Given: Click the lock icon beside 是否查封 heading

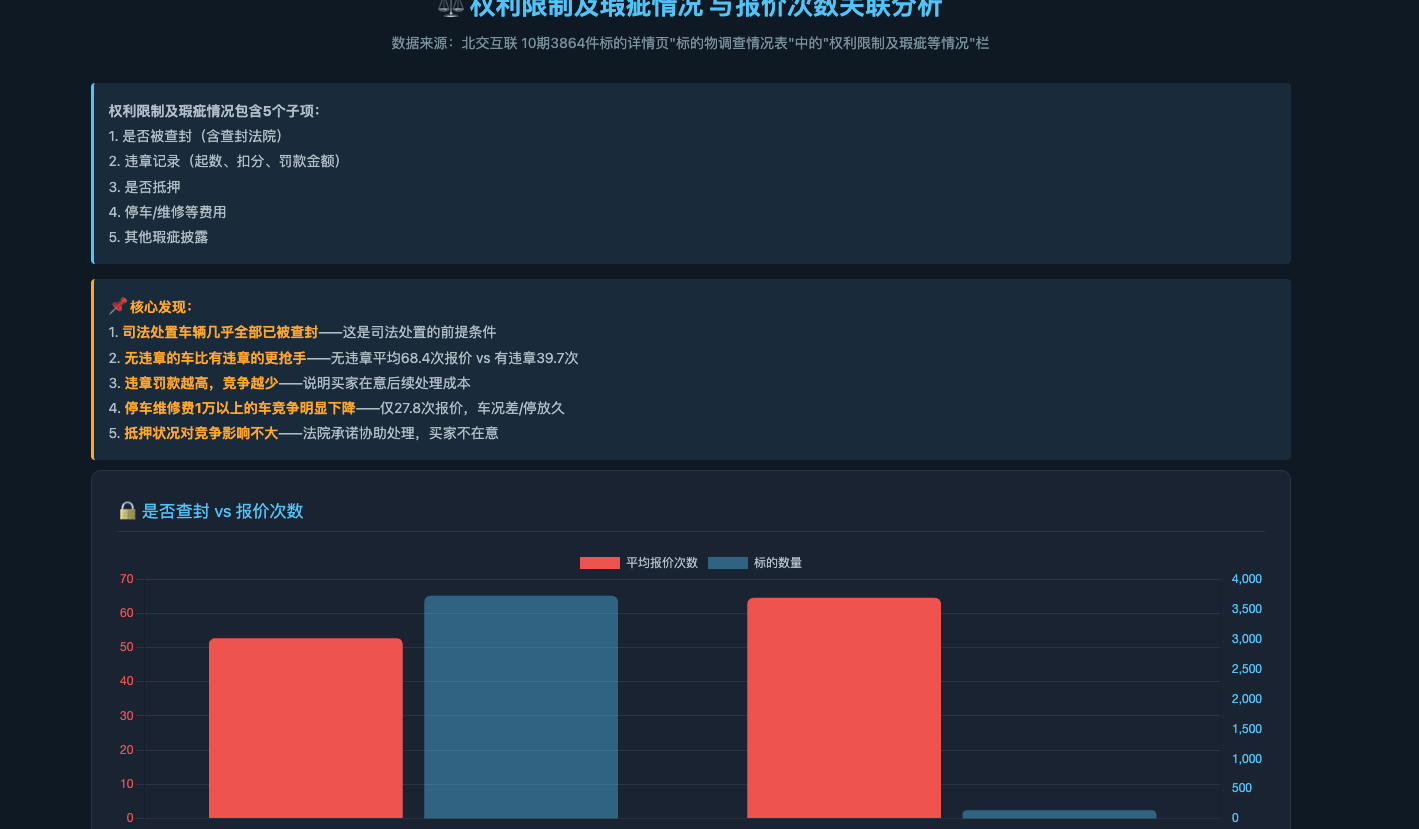Looking at the screenshot, I should [x=127, y=511].
